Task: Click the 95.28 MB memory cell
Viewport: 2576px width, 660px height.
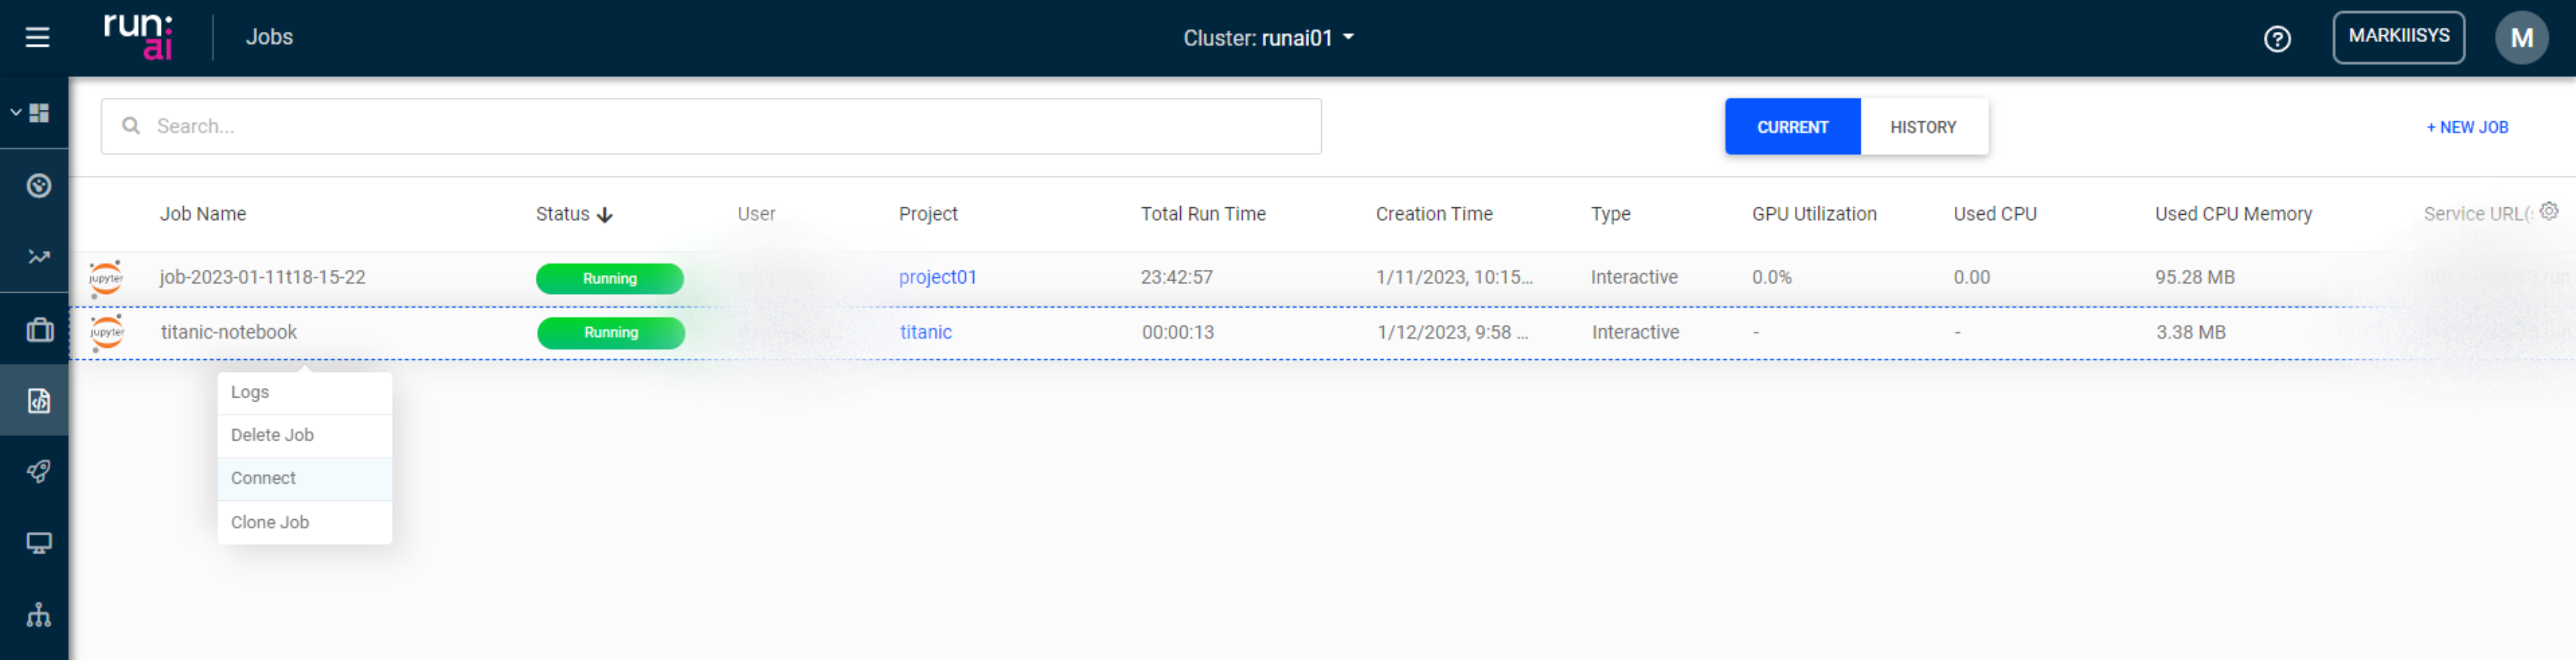Action: [2194, 277]
